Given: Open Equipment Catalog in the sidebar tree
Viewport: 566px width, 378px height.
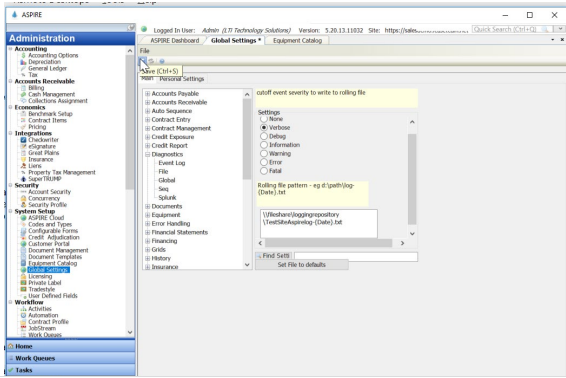Looking at the screenshot, I should pos(52,263).
